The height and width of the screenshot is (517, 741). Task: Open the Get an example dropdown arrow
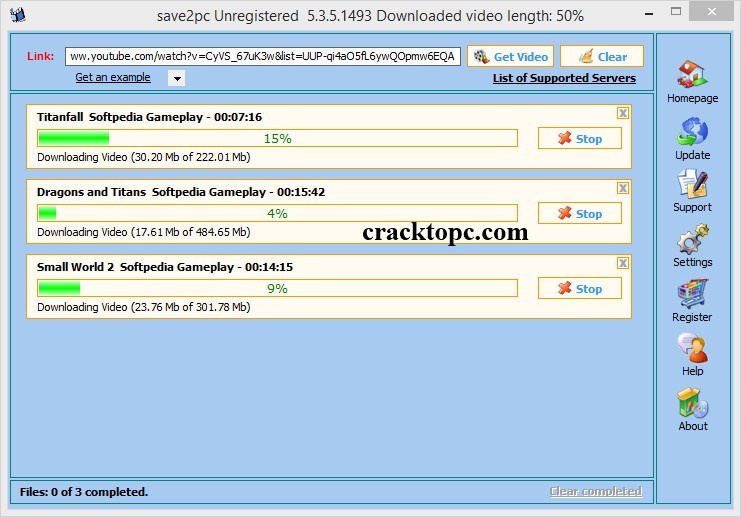click(x=177, y=78)
